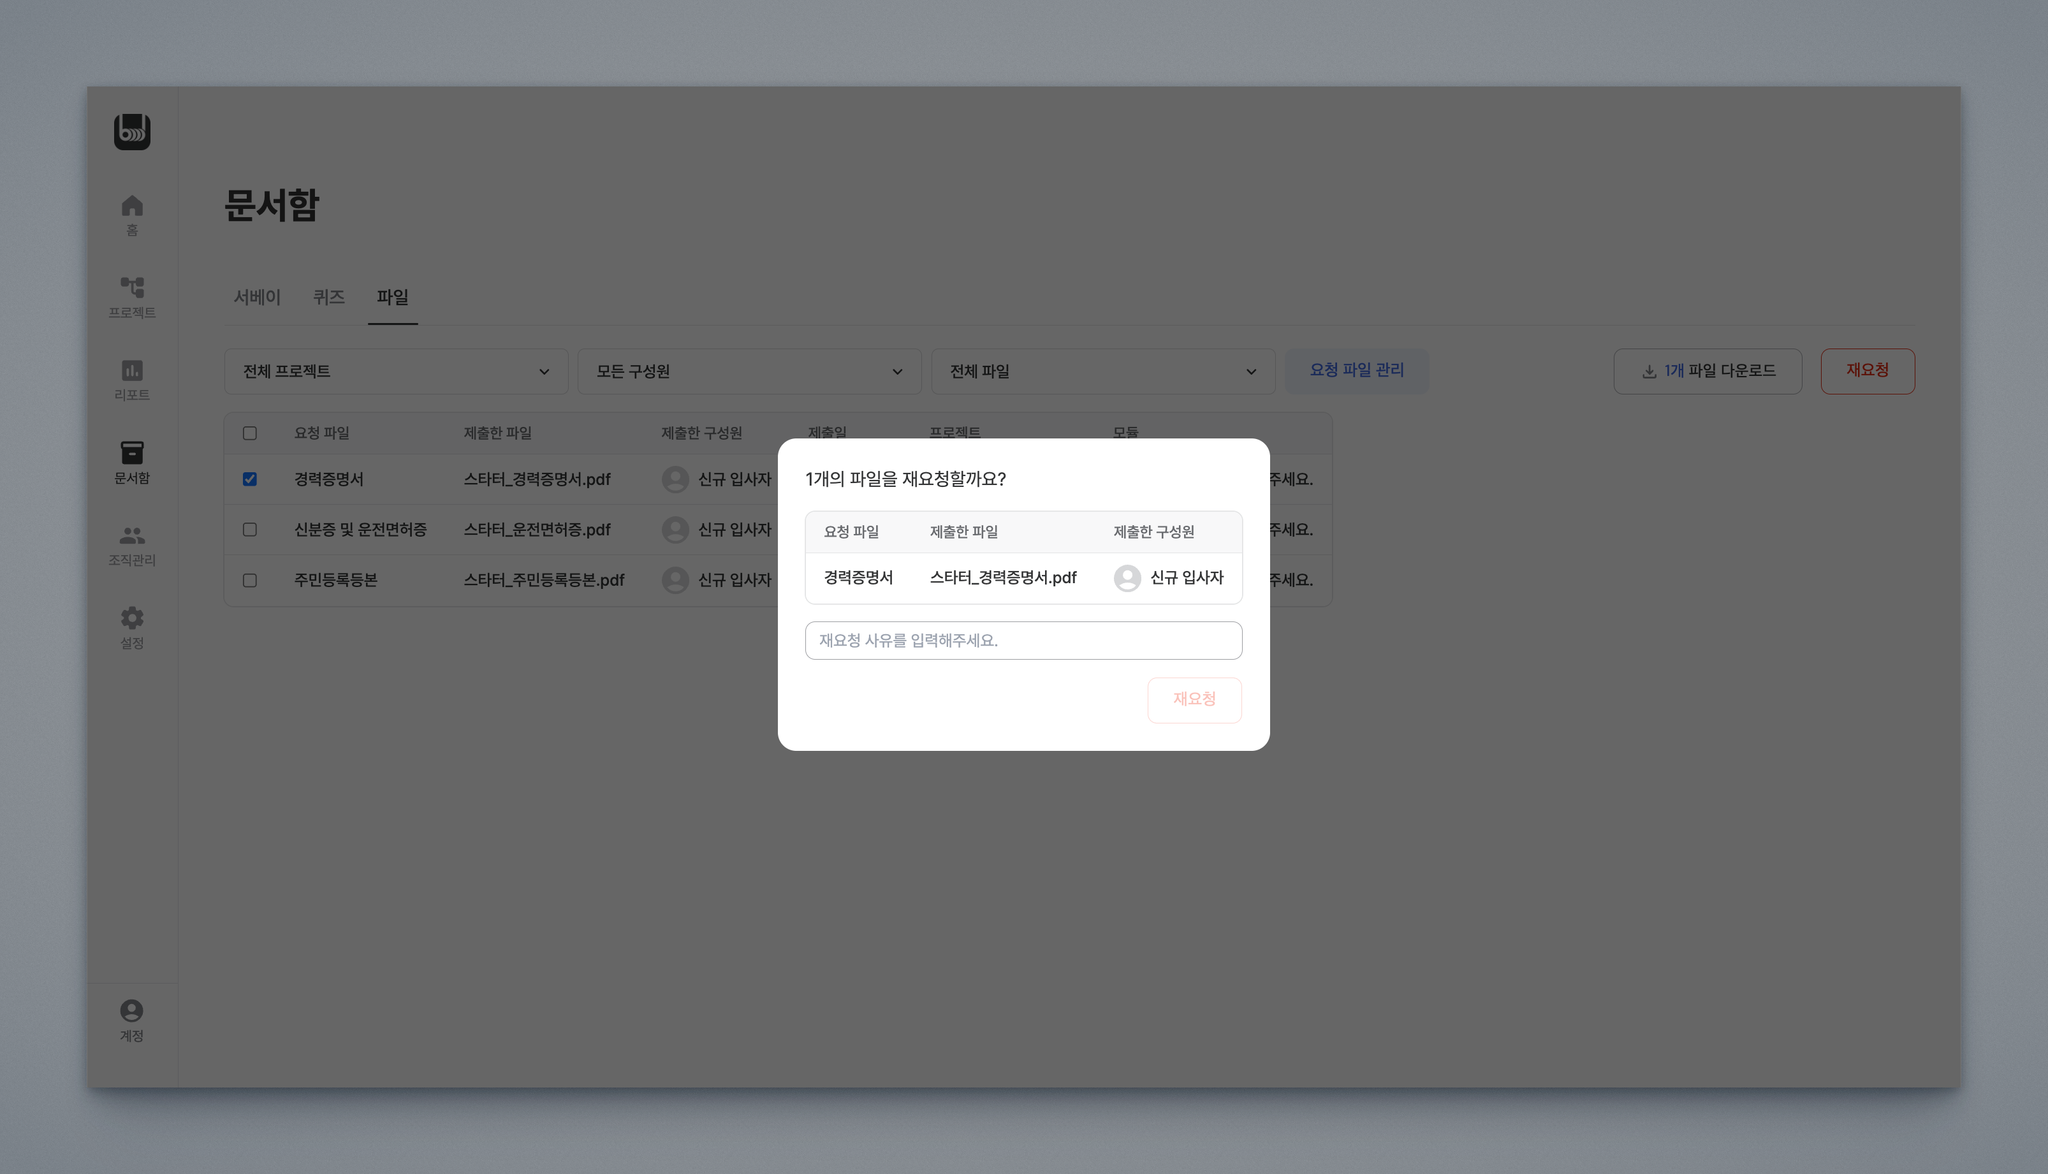This screenshot has height=1174, width=2048.
Task: Focus the 재요청 사유 input field
Action: point(1023,640)
